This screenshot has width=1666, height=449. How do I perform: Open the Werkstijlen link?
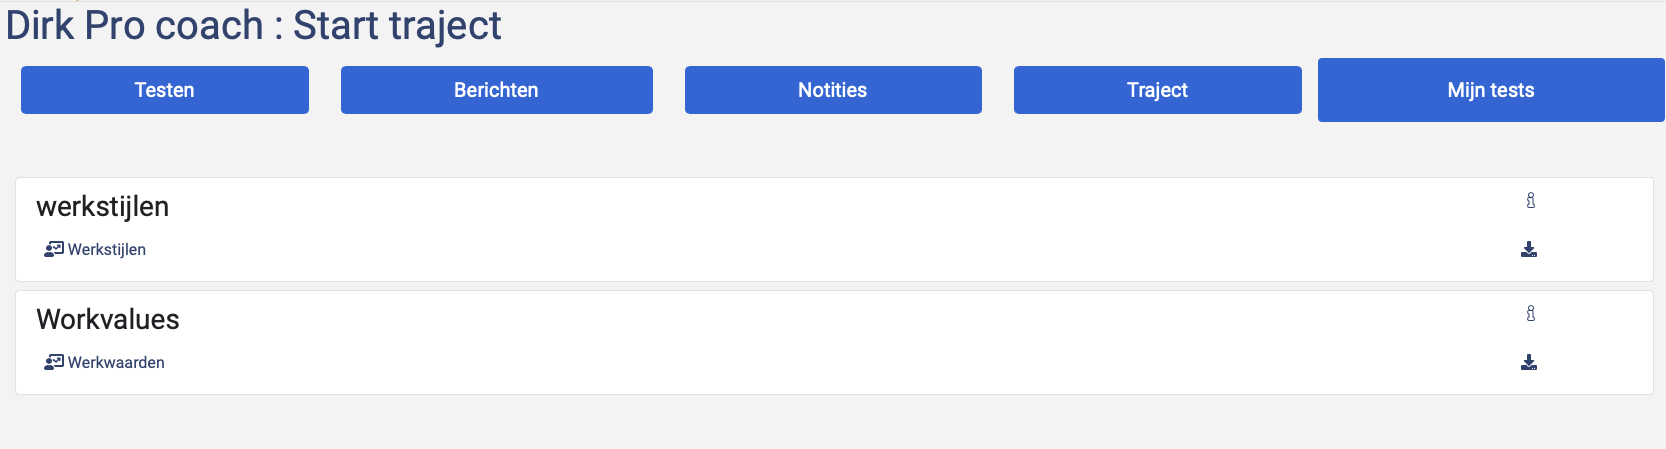pyautogui.click(x=107, y=250)
